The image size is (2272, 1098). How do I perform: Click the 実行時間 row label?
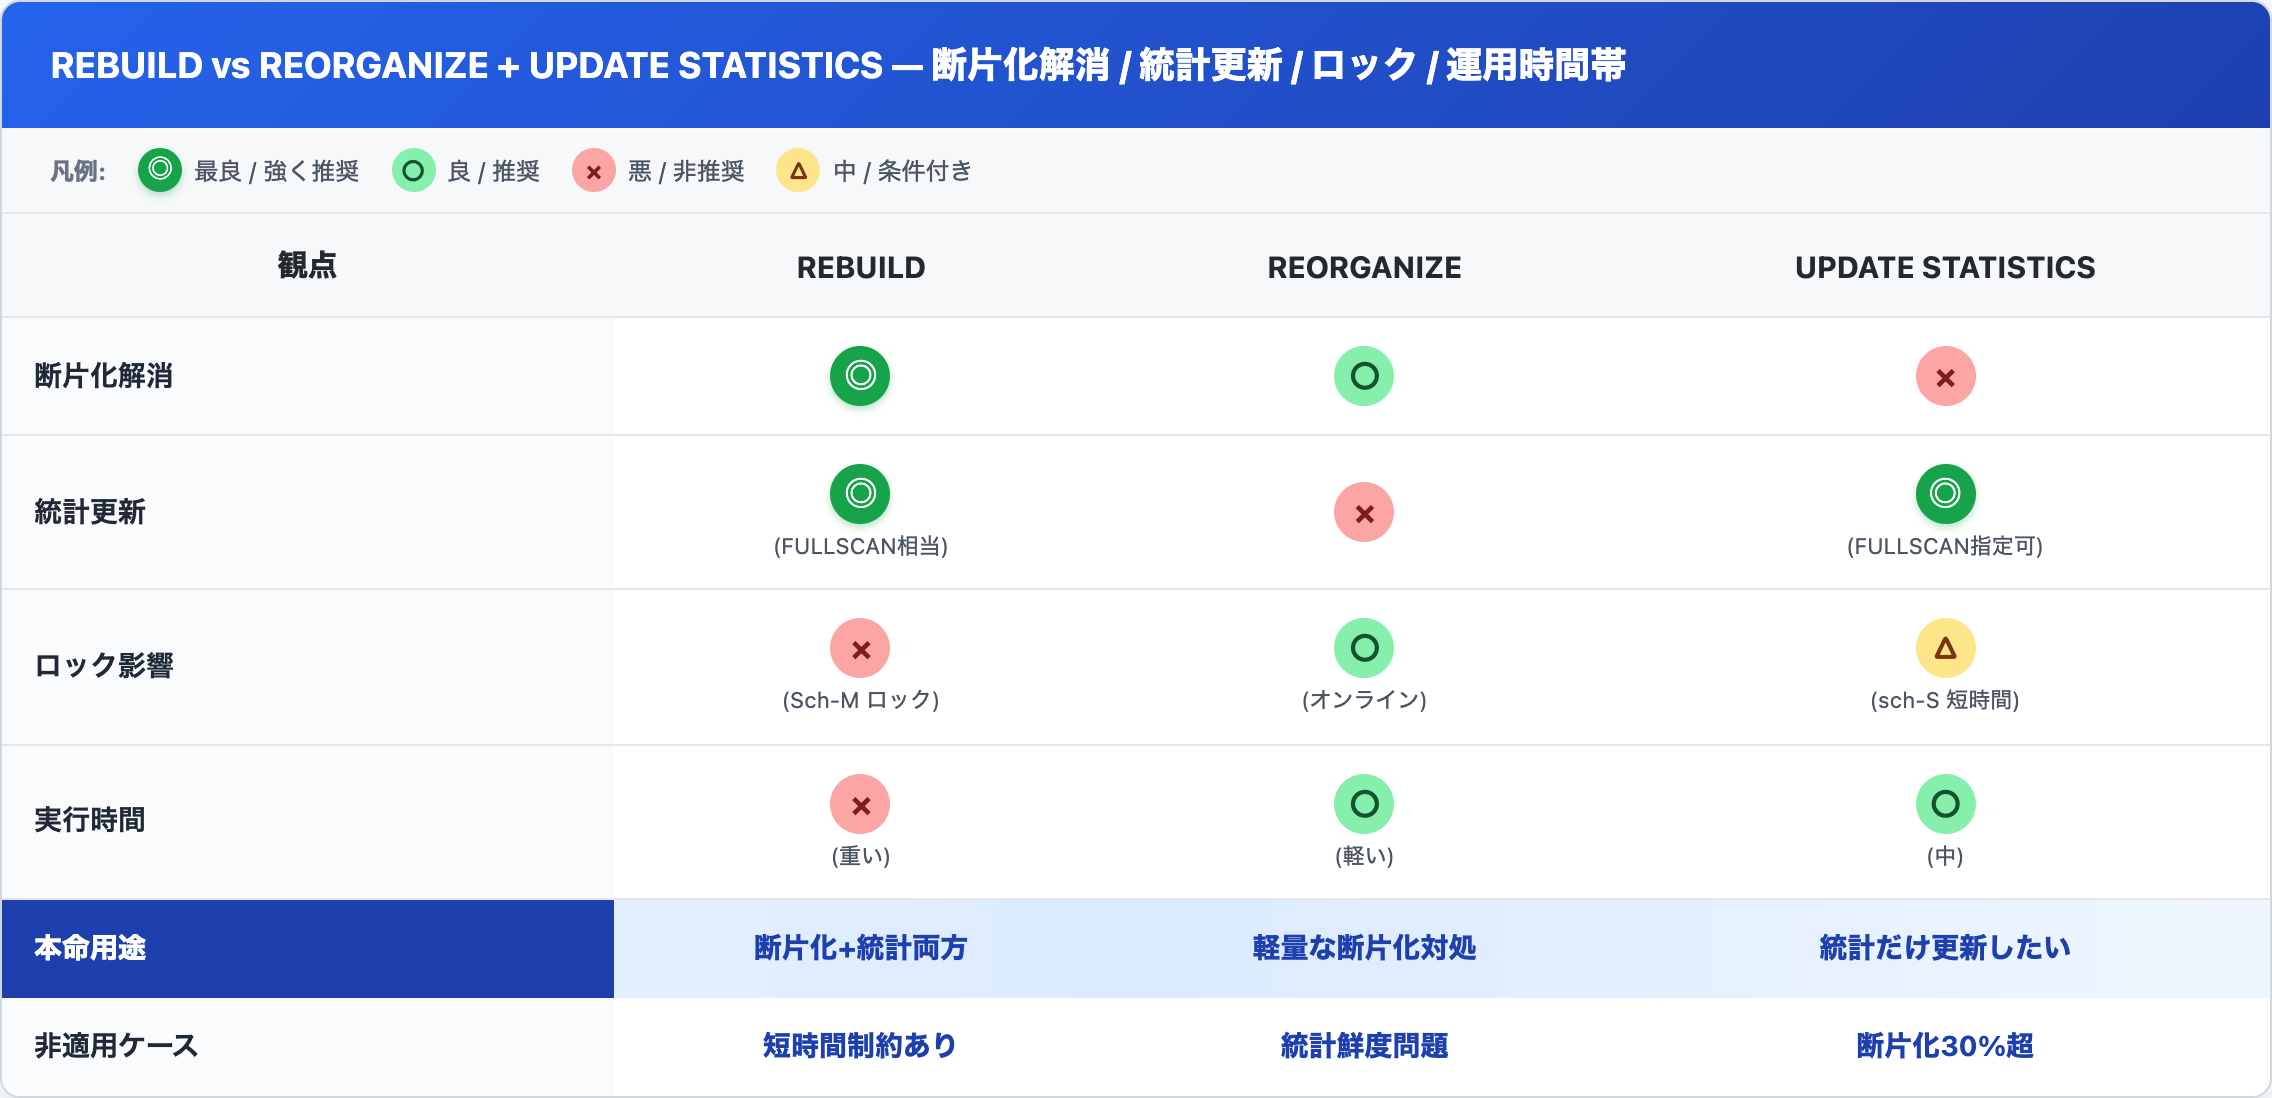pyautogui.click(x=90, y=820)
